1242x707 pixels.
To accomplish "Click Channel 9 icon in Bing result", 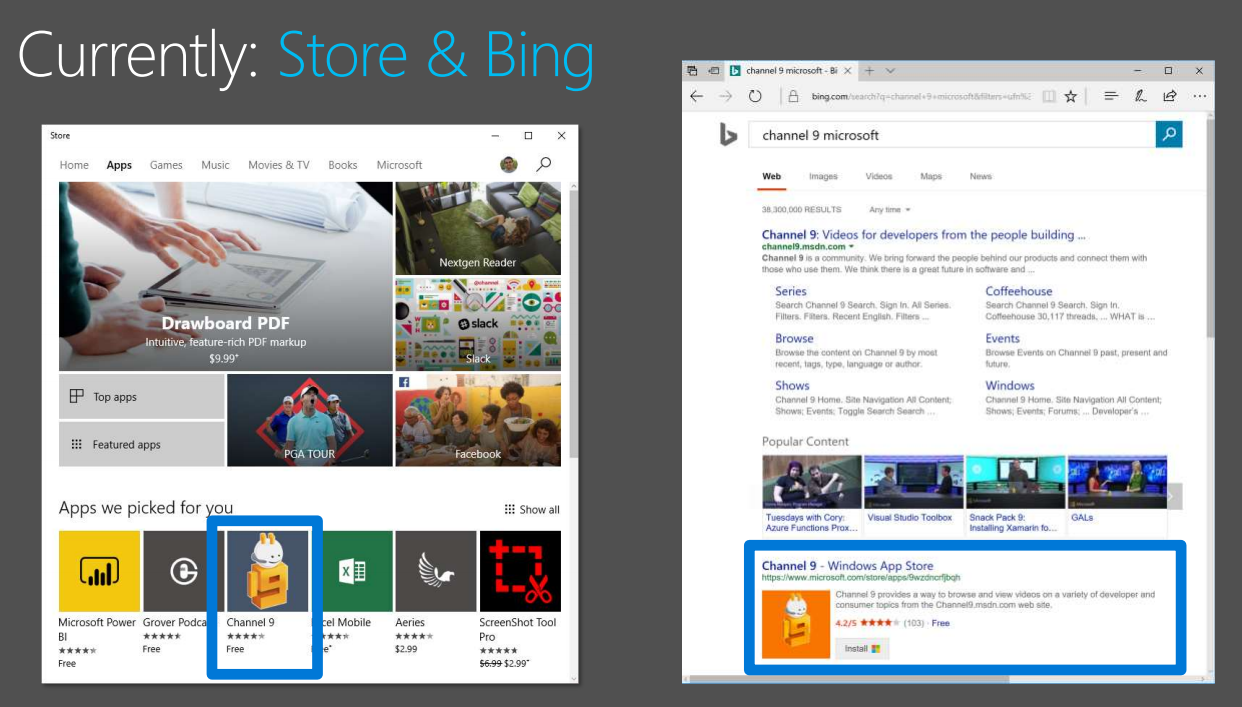I will 796,624.
